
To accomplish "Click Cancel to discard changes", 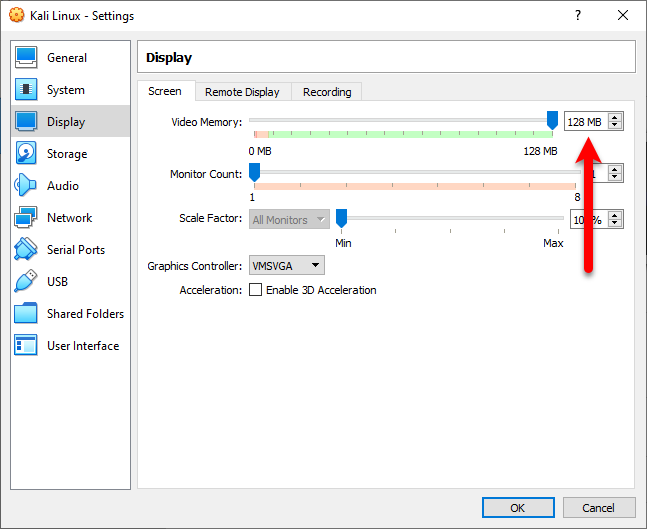I will pyautogui.click(x=599, y=508).
